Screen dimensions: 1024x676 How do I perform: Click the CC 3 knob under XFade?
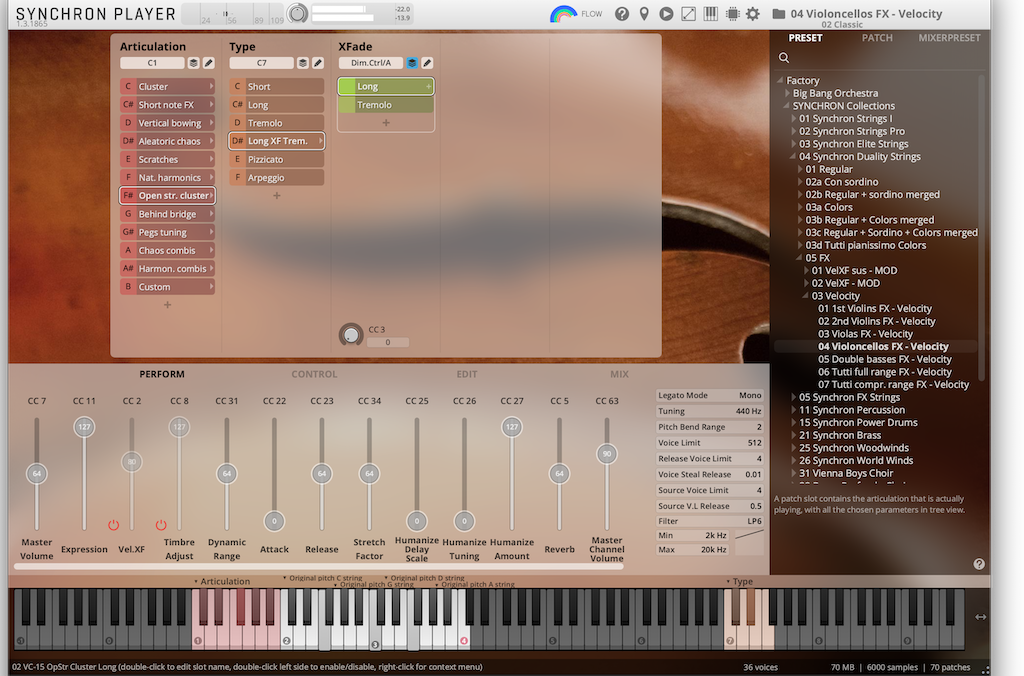(351, 335)
